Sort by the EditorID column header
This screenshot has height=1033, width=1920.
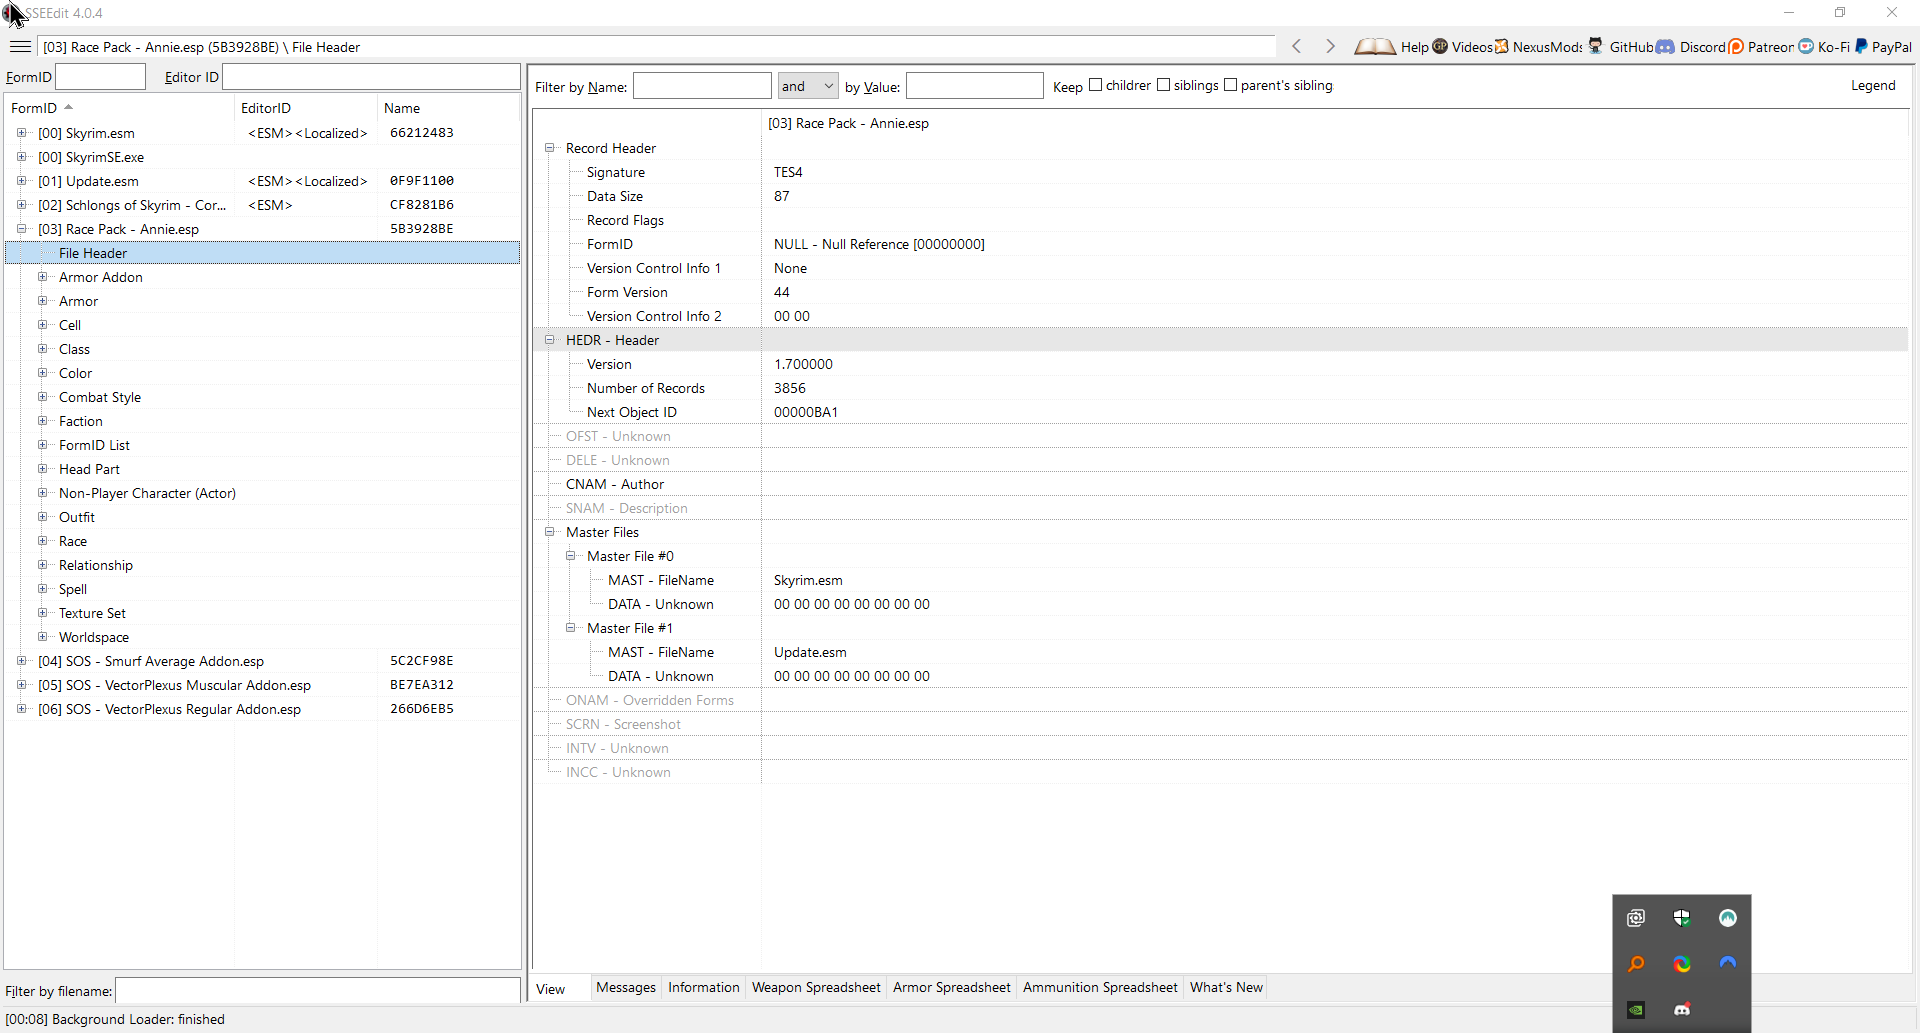[x=307, y=108]
